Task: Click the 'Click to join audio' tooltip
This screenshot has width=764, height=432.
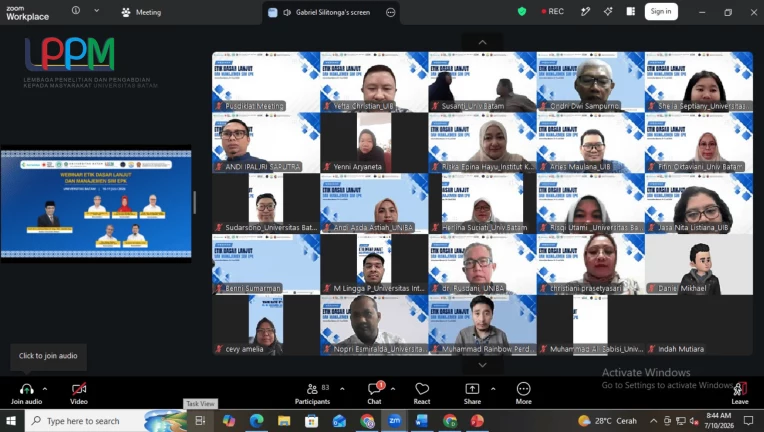Action: point(48,356)
